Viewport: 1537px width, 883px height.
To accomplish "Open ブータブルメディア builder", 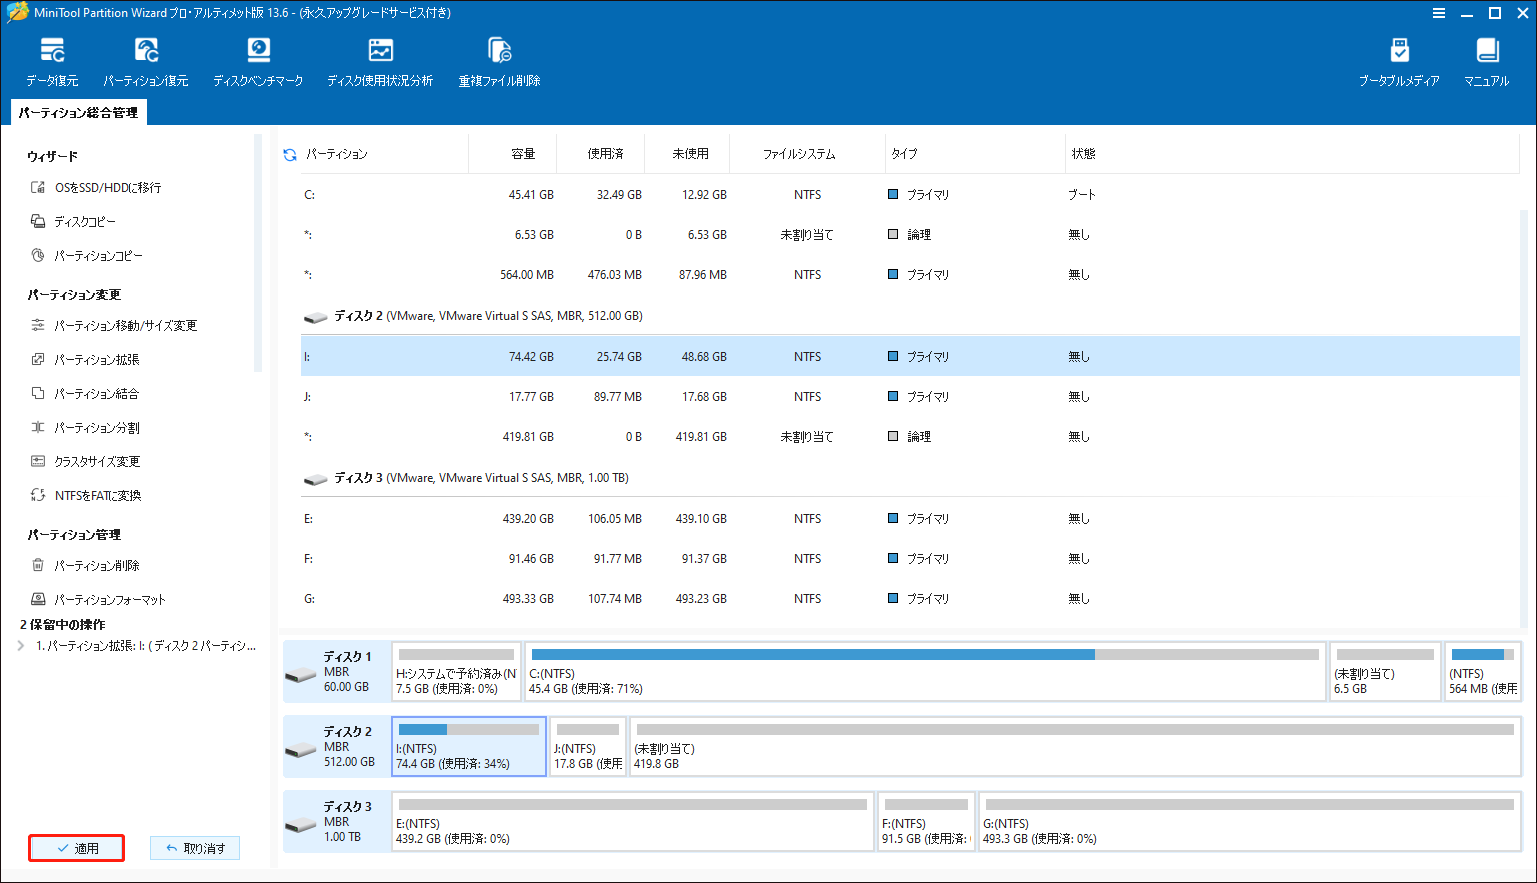I will pyautogui.click(x=1399, y=62).
